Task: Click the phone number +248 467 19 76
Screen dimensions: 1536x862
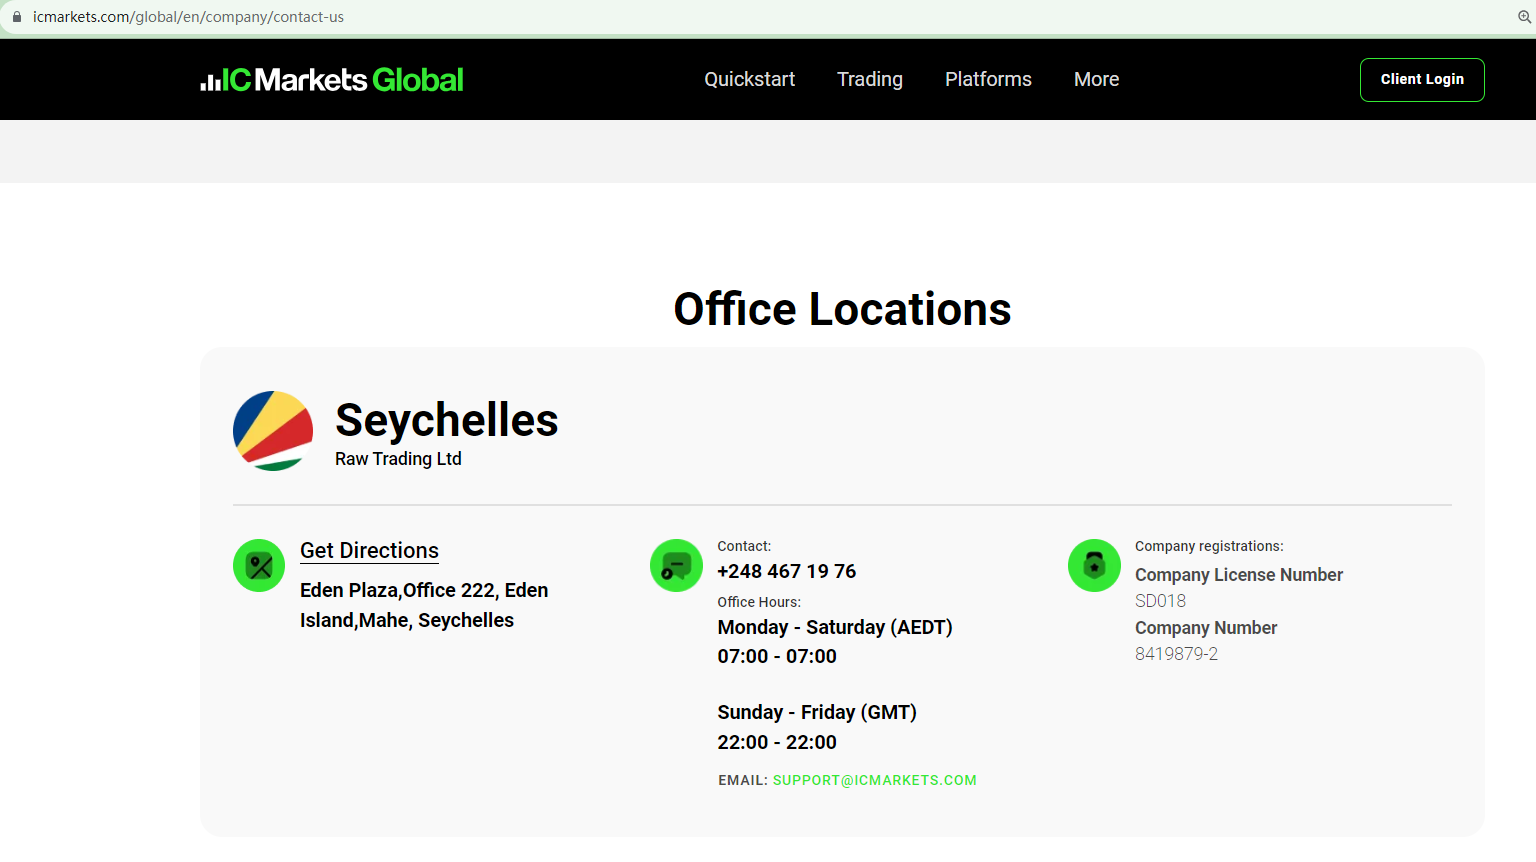Action: [x=786, y=572]
